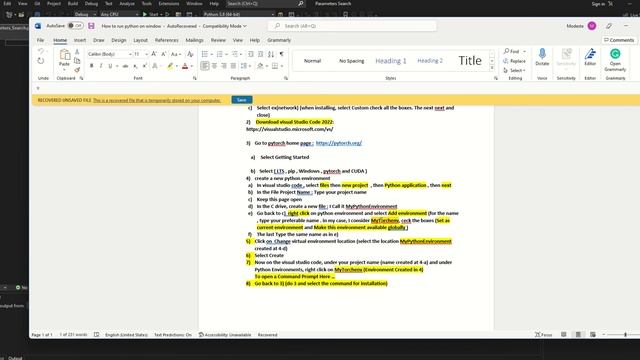Switch to the Review tab
This screenshot has width=640, height=360.
218,40
